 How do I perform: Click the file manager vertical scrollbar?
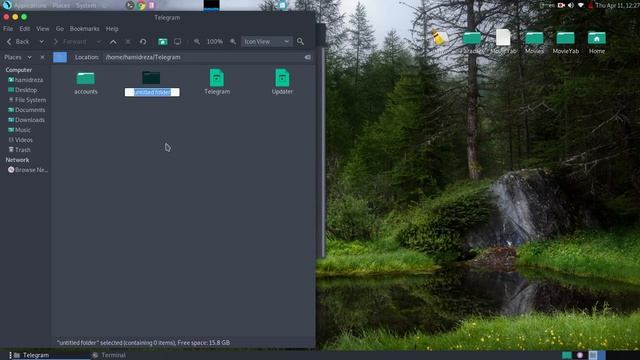click(323, 153)
